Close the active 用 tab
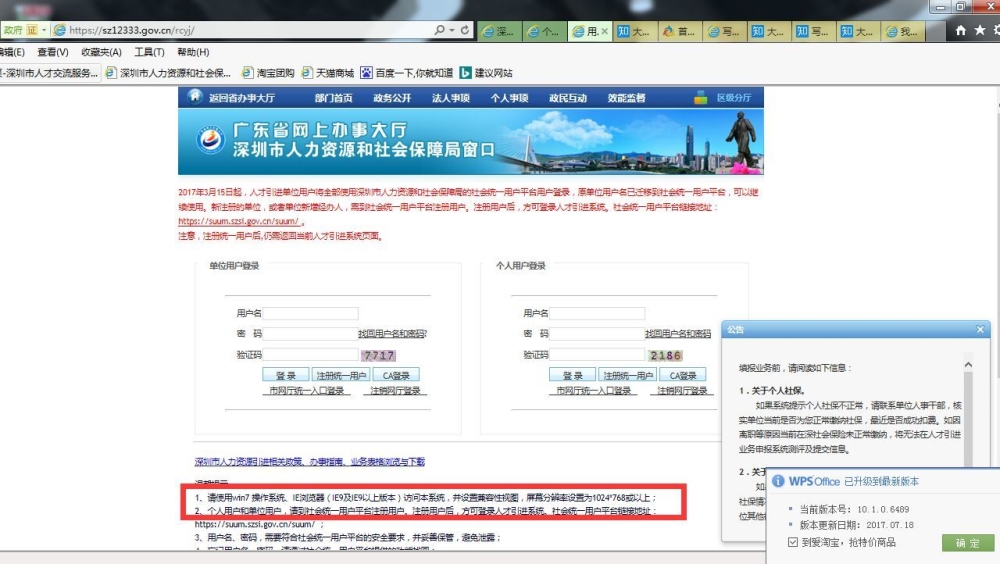1000x564 pixels. point(604,31)
